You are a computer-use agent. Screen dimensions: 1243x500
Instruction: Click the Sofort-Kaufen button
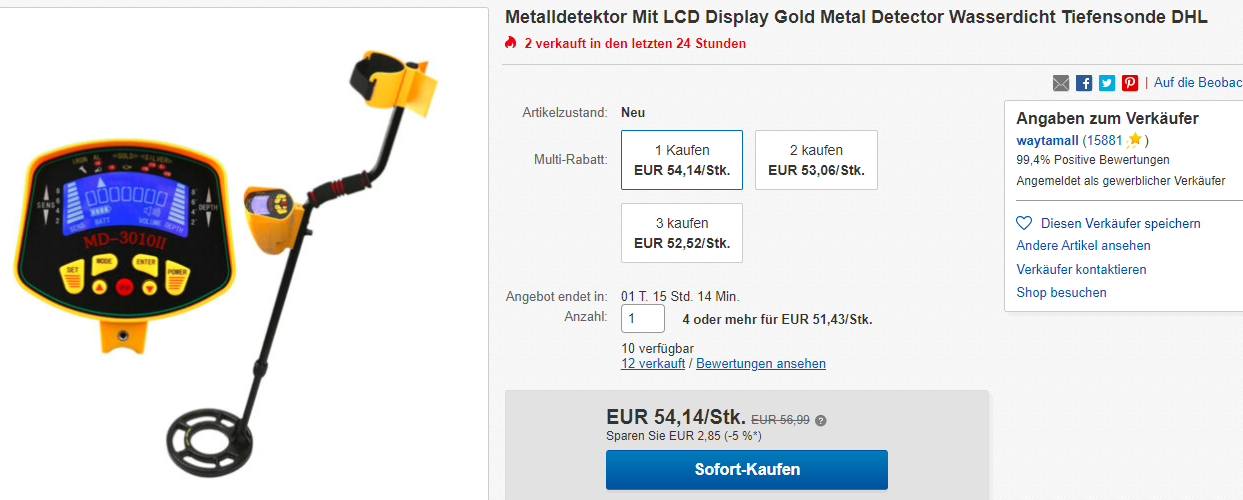747,469
